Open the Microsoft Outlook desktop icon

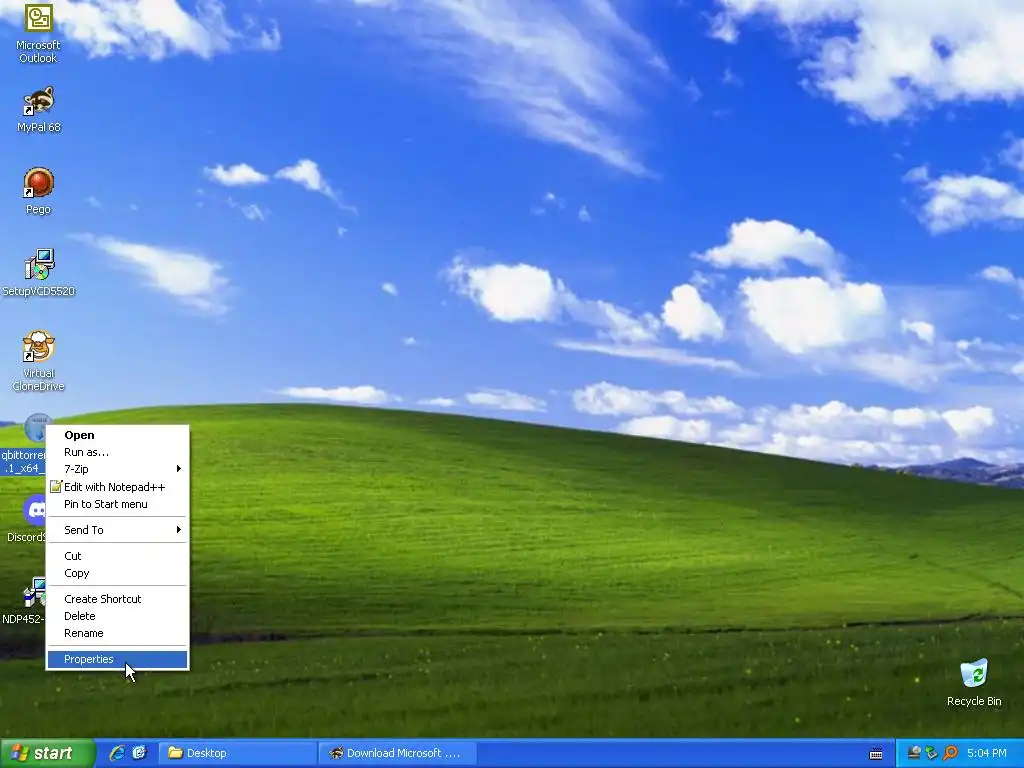click(x=39, y=33)
